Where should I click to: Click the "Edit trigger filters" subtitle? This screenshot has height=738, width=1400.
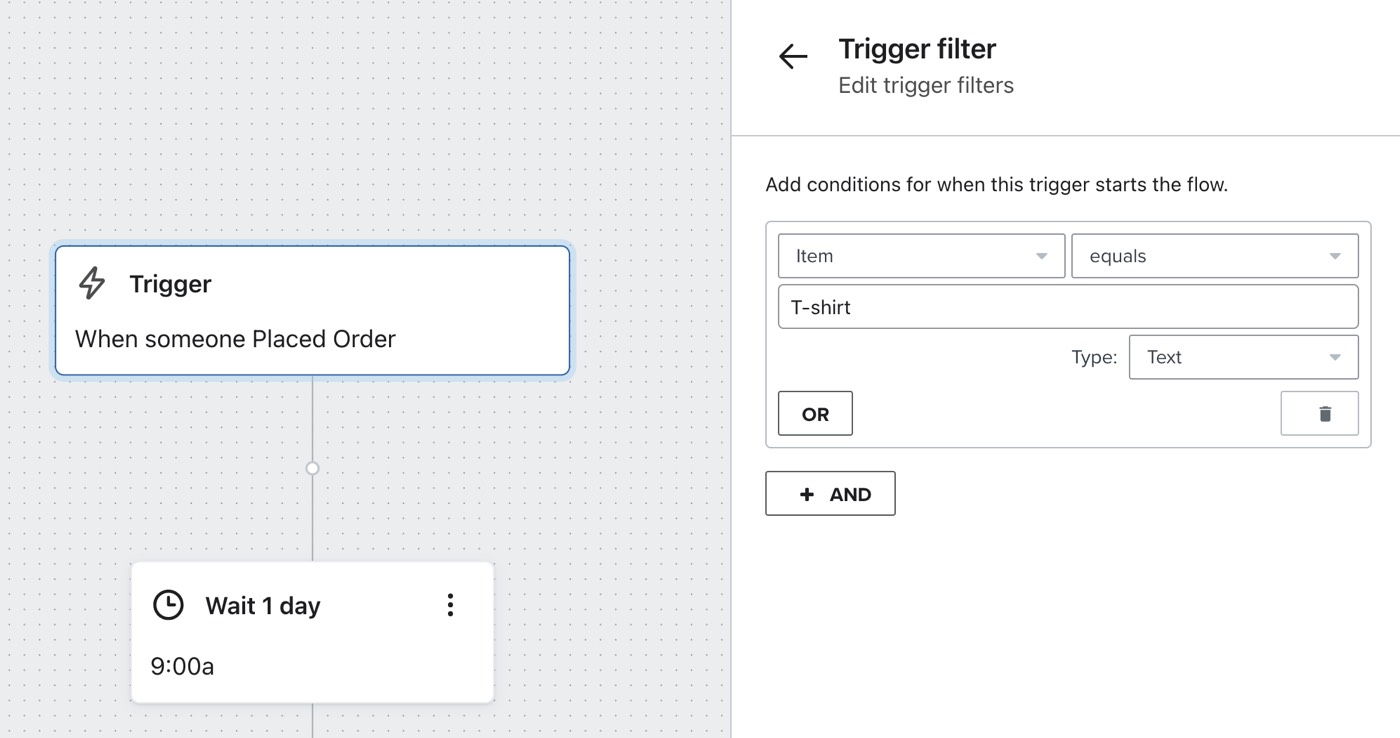925,86
